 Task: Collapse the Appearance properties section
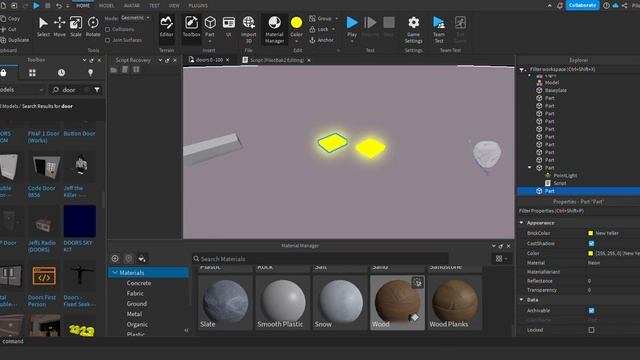coord(522,223)
